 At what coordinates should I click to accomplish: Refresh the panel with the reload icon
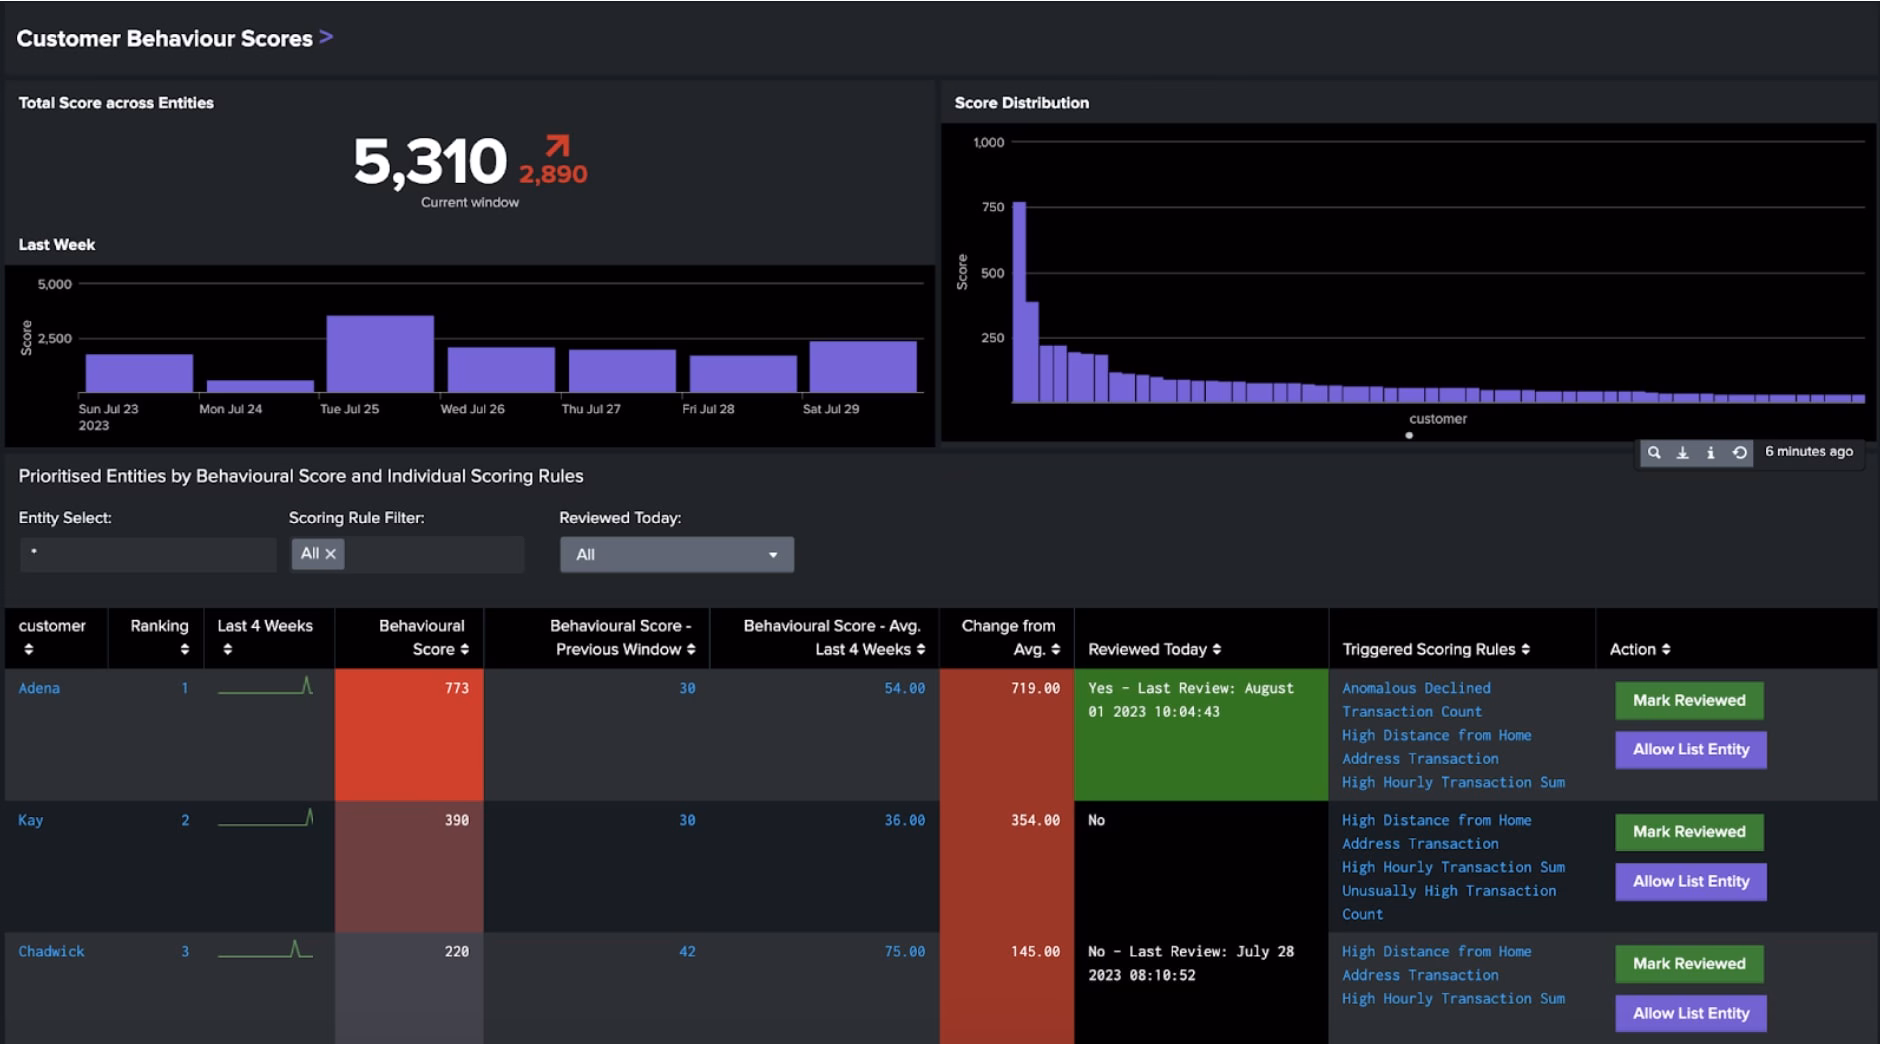coord(1740,452)
